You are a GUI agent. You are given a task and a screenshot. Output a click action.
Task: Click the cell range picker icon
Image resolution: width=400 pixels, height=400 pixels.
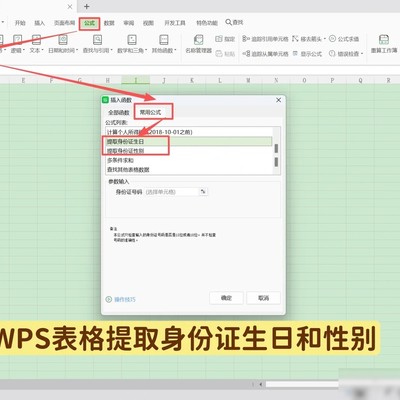(x=203, y=192)
